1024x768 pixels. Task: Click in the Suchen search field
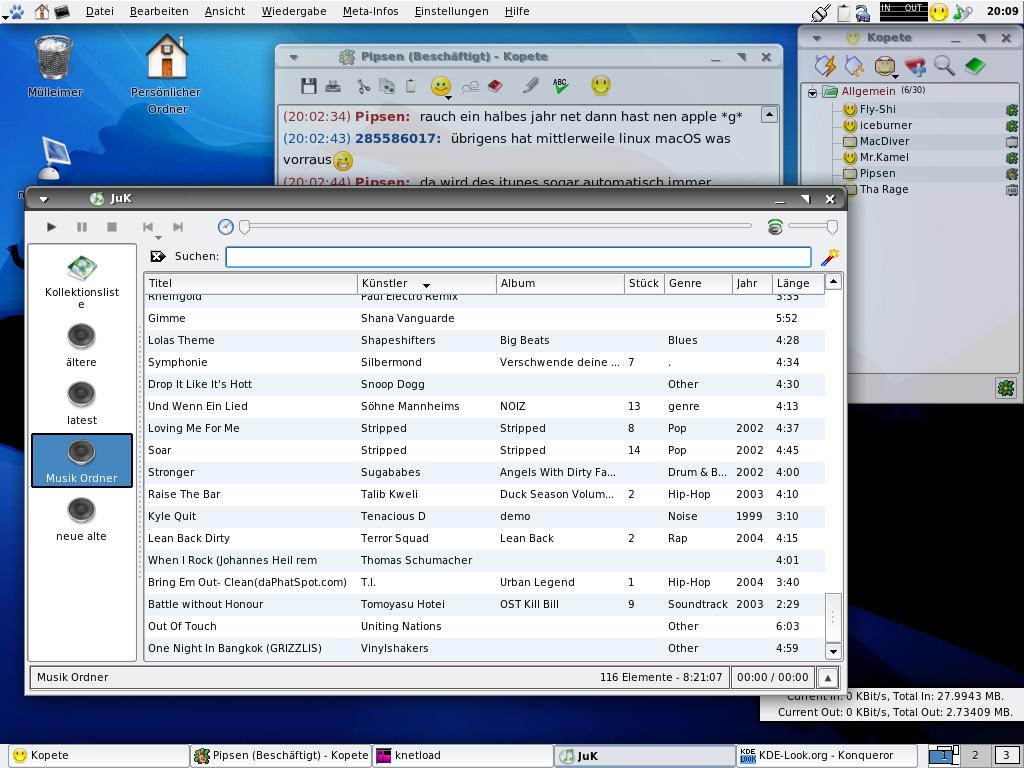(519, 257)
